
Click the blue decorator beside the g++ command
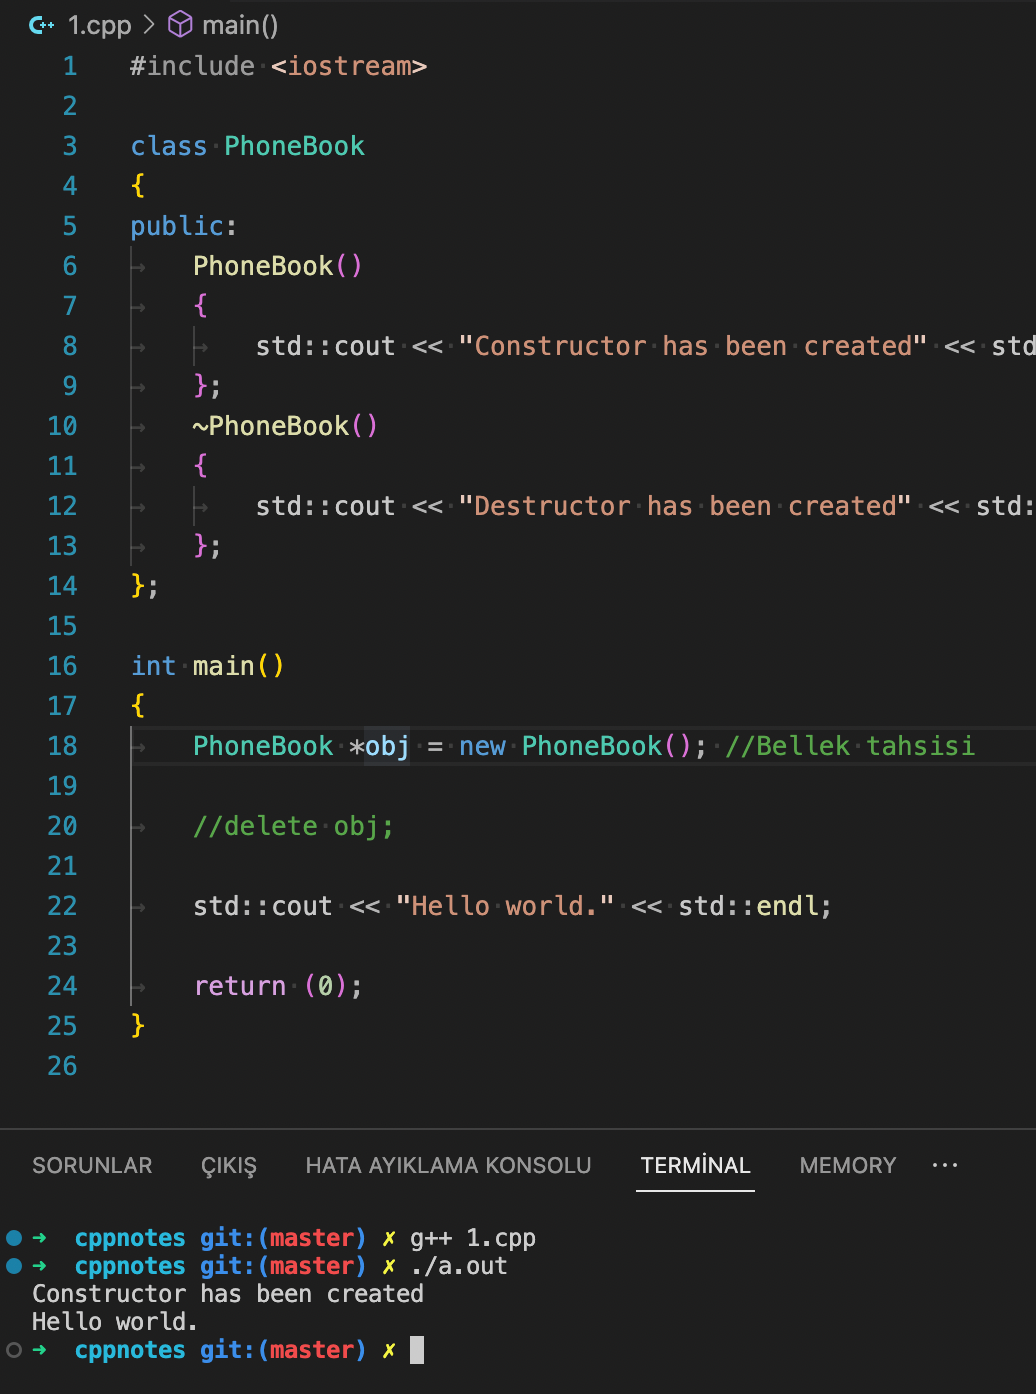(x=12, y=1237)
